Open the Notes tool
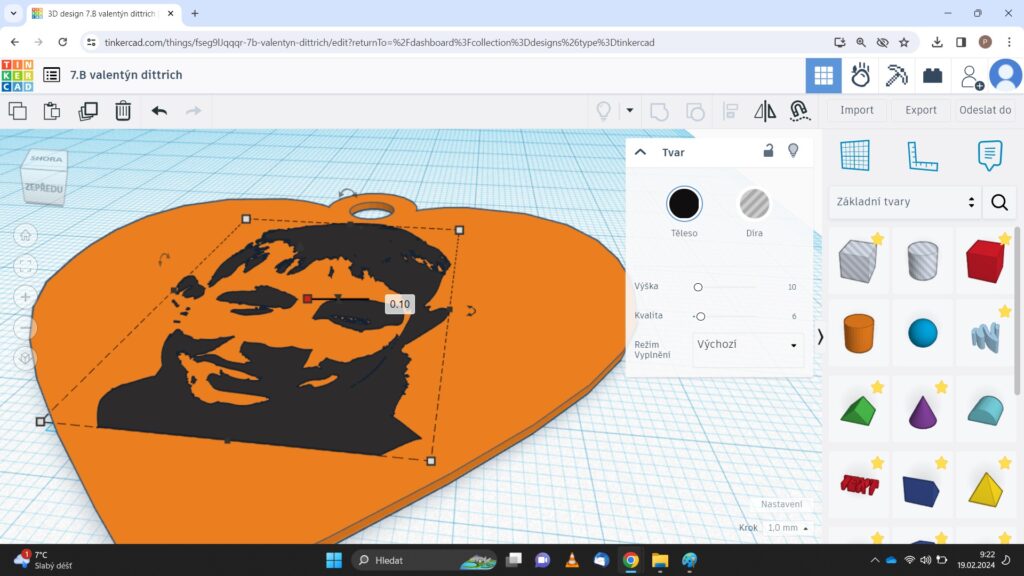Screen dimensions: 1024x576 pos(989,155)
